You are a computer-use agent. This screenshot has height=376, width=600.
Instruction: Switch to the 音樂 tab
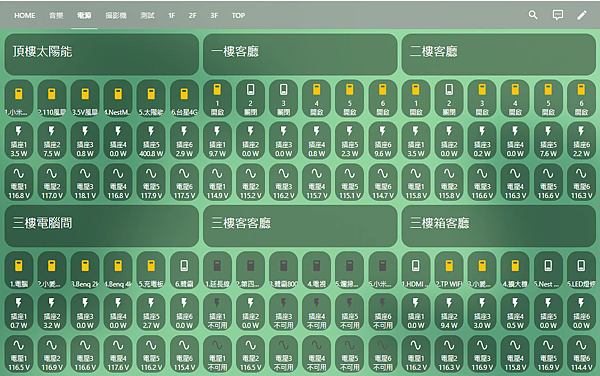click(56, 16)
